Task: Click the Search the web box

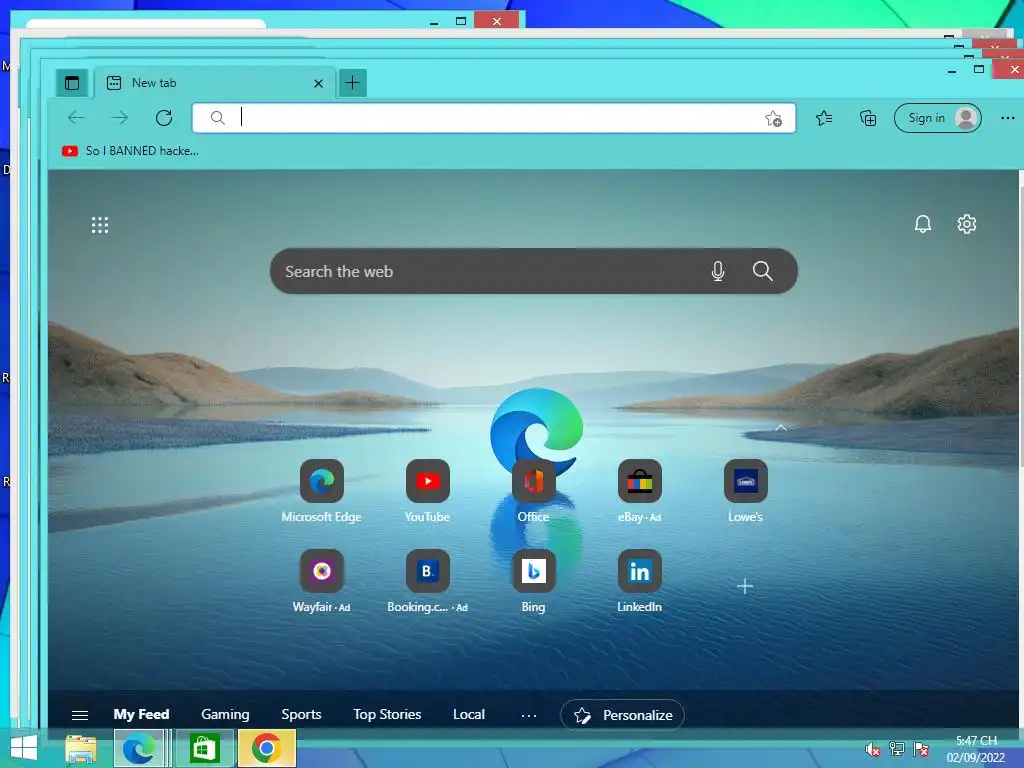Action: point(534,271)
